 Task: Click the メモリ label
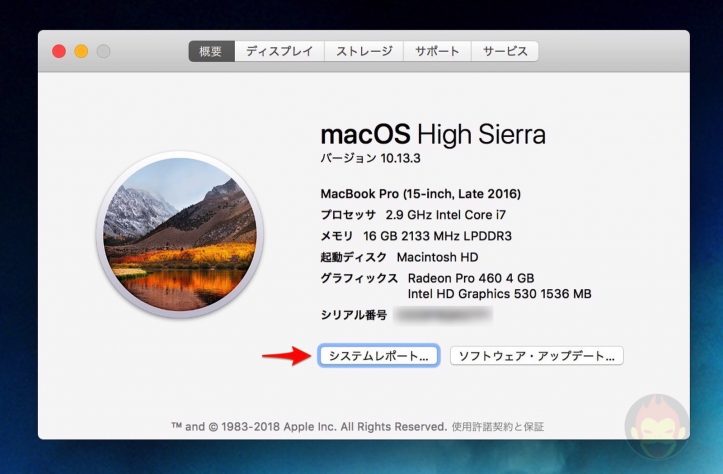(x=337, y=236)
